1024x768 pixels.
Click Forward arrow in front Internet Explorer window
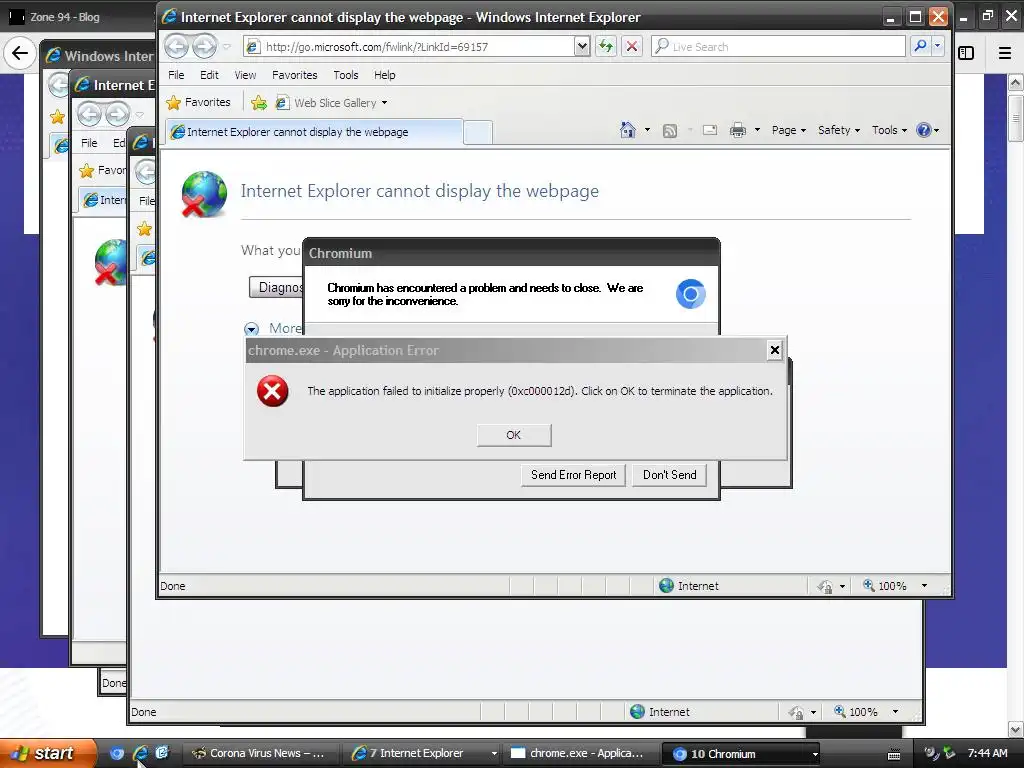tap(204, 46)
